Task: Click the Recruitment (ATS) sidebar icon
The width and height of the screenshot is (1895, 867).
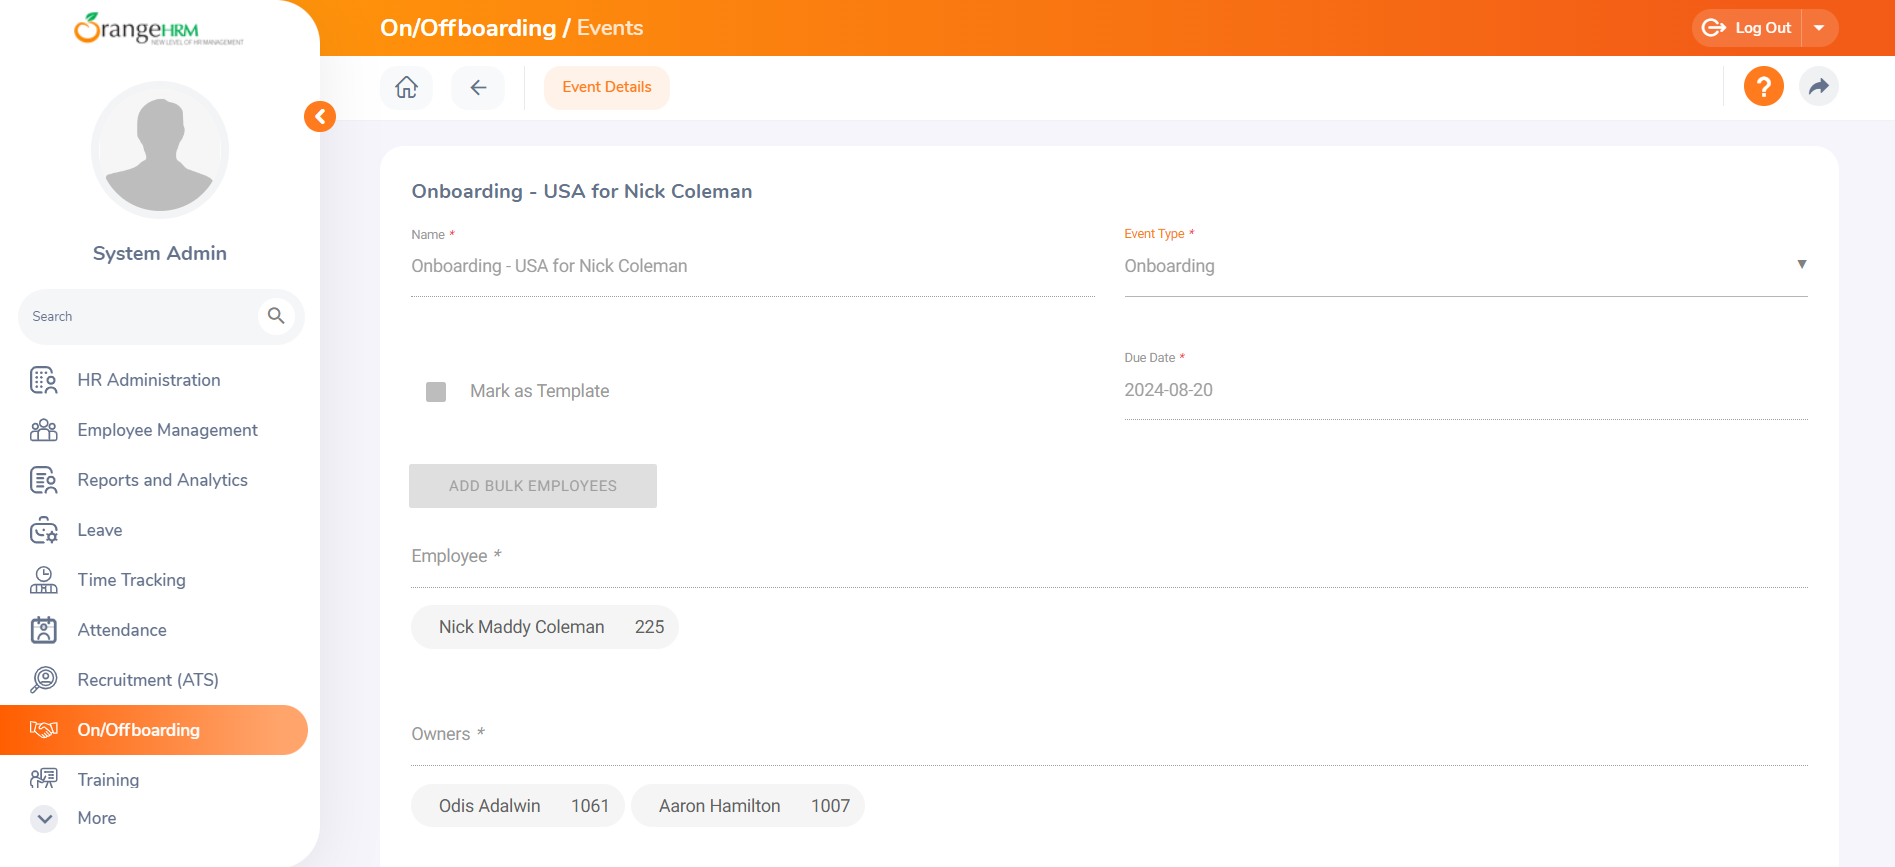Action: (44, 680)
